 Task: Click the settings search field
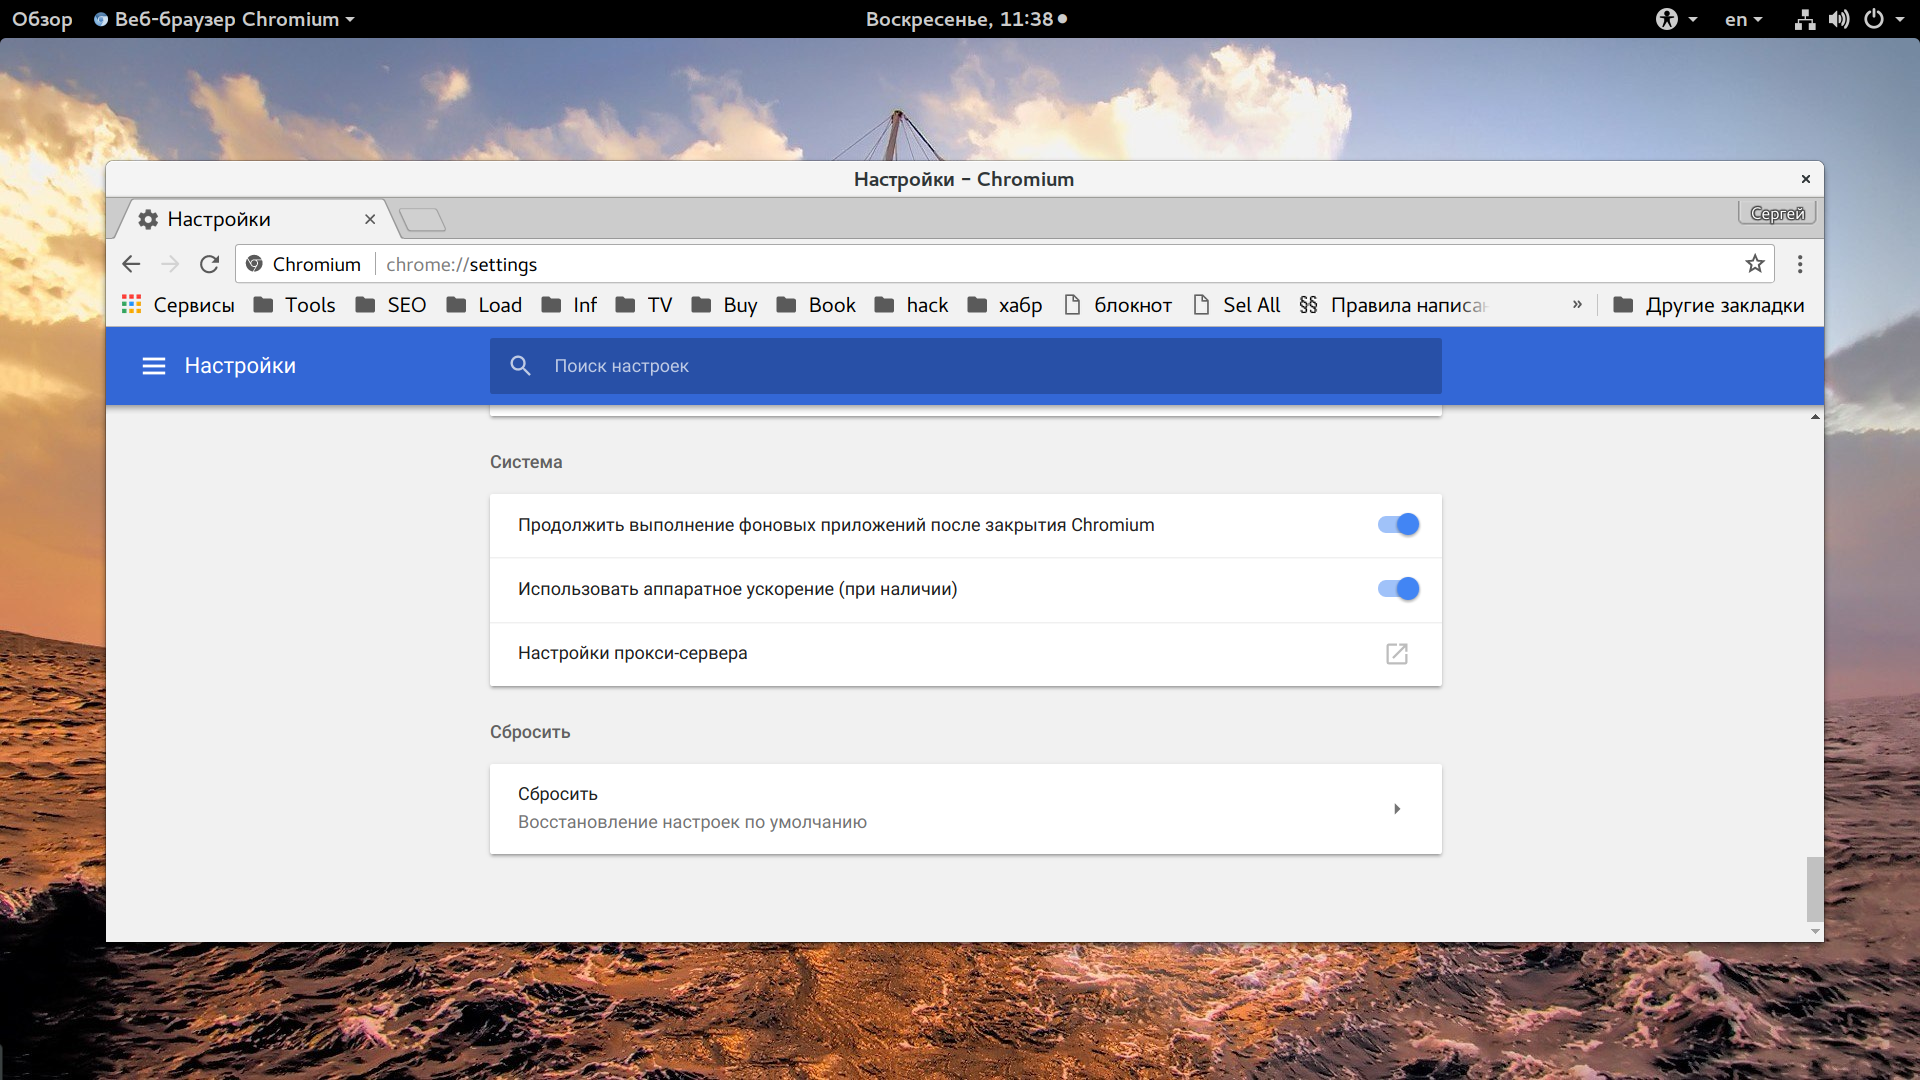click(964, 365)
